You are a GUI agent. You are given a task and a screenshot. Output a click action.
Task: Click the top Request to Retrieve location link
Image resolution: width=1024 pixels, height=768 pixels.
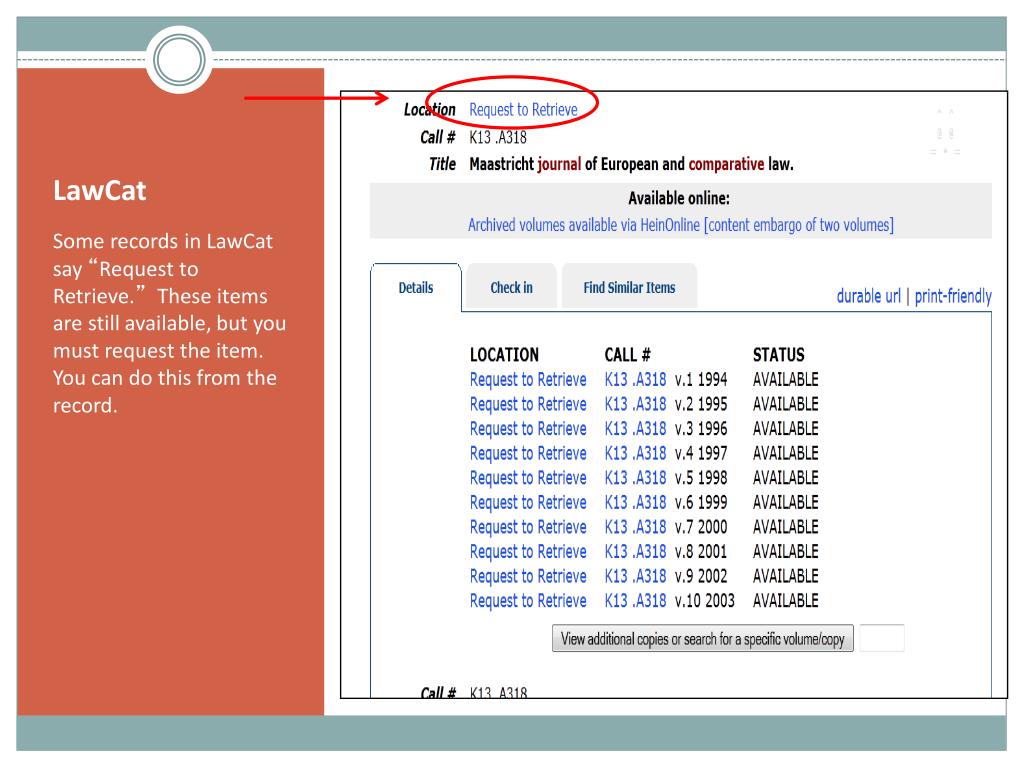pyautogui.click(x=523, y=110)
